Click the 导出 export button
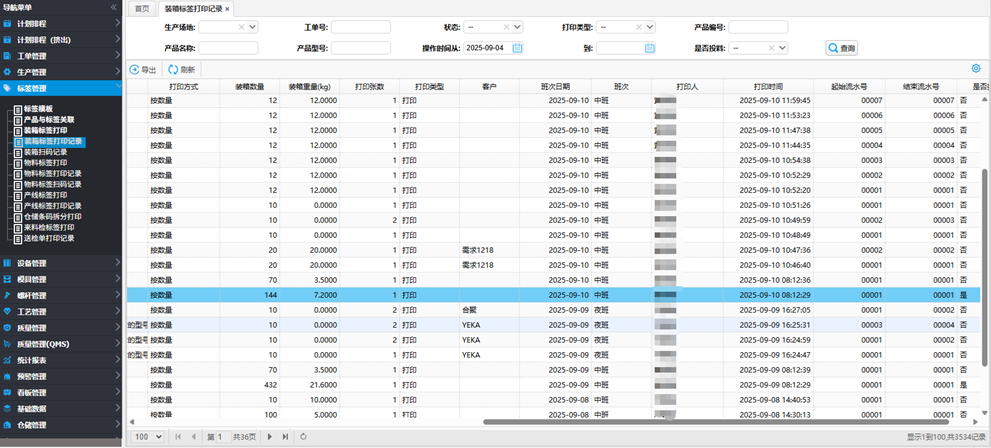Screen dimensions: 991x448 (x=143, y=69)
